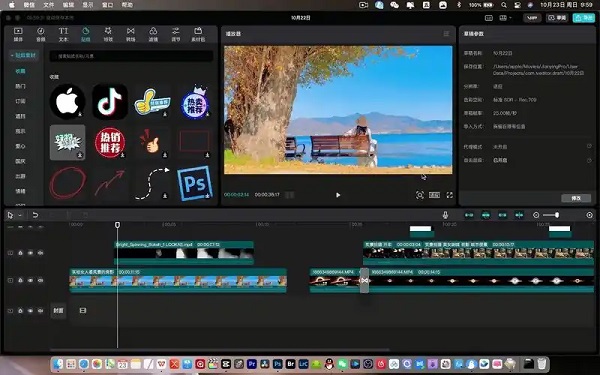The width and height of the screenshot is (600, 375).
Task: Collapse the 贴纸素材 sticker material section
Action: [x=24, y=55]
